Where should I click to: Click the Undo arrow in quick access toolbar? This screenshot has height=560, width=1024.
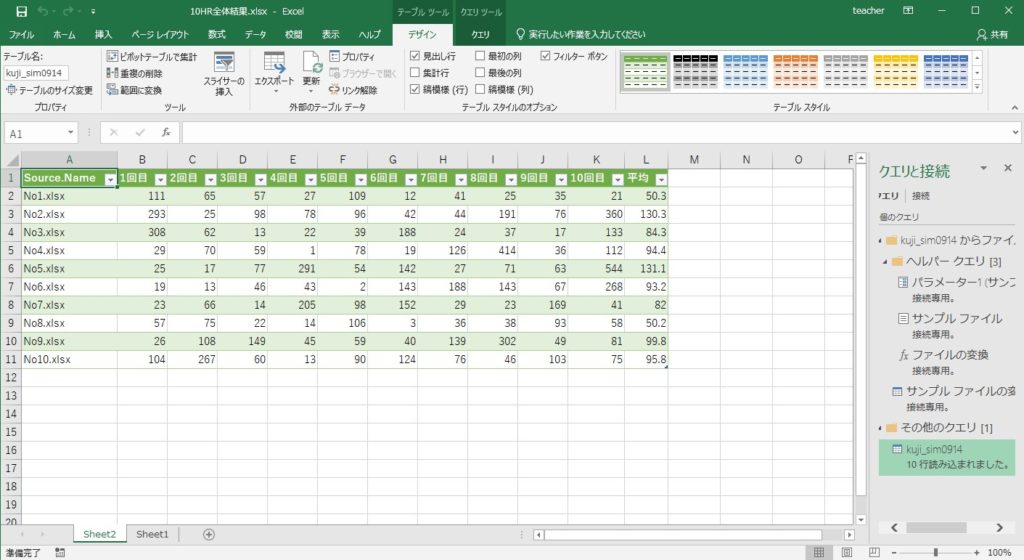43,11
